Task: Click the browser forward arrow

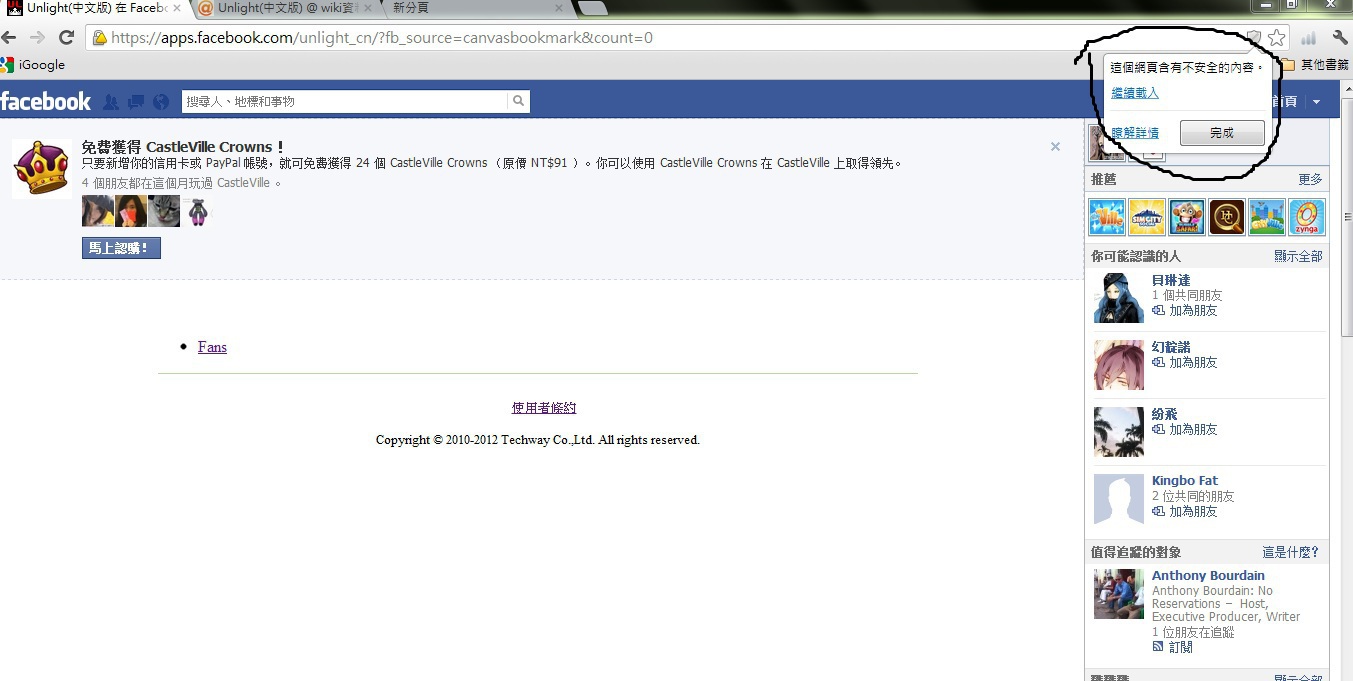Action: click(x=37, y=38)
